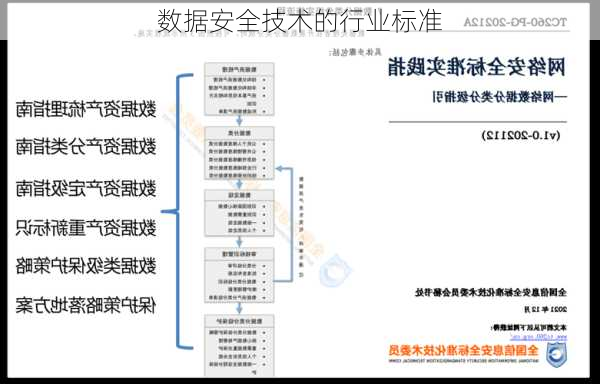Image resolution: width=600 pixels, height=384 pixels.
Task: Click the orange 全国信息安全标准化技术委员会 logo text
Action: [x=464, y=350]
